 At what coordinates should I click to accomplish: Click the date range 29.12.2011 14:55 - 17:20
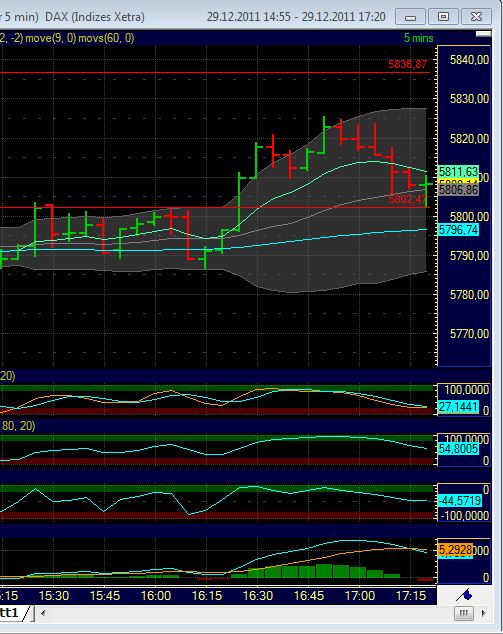coord(296,17)
